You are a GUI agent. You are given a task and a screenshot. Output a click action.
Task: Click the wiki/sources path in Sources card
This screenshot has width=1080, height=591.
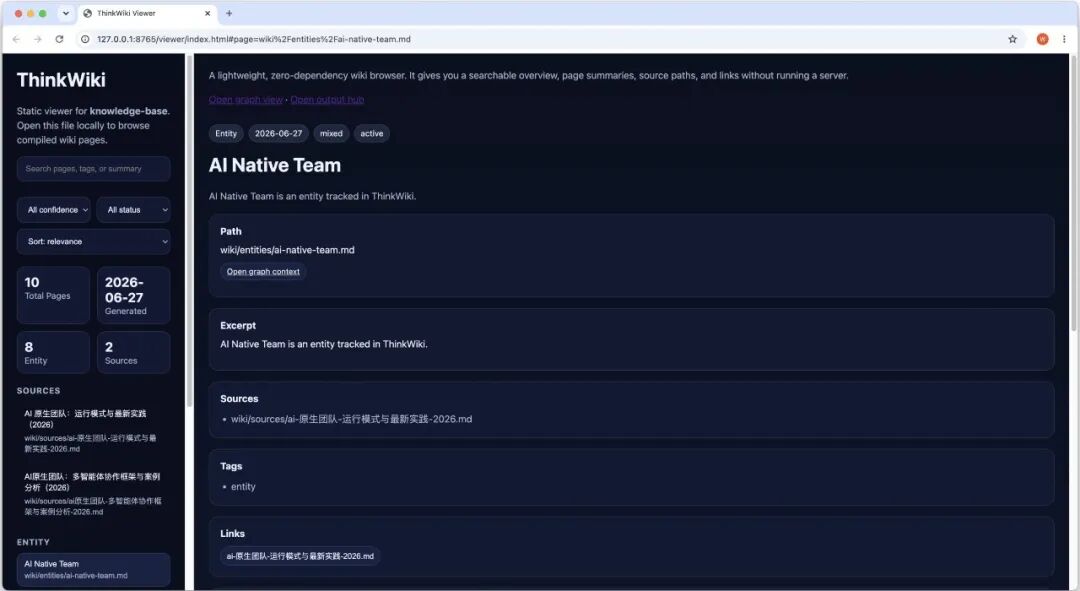351,419
